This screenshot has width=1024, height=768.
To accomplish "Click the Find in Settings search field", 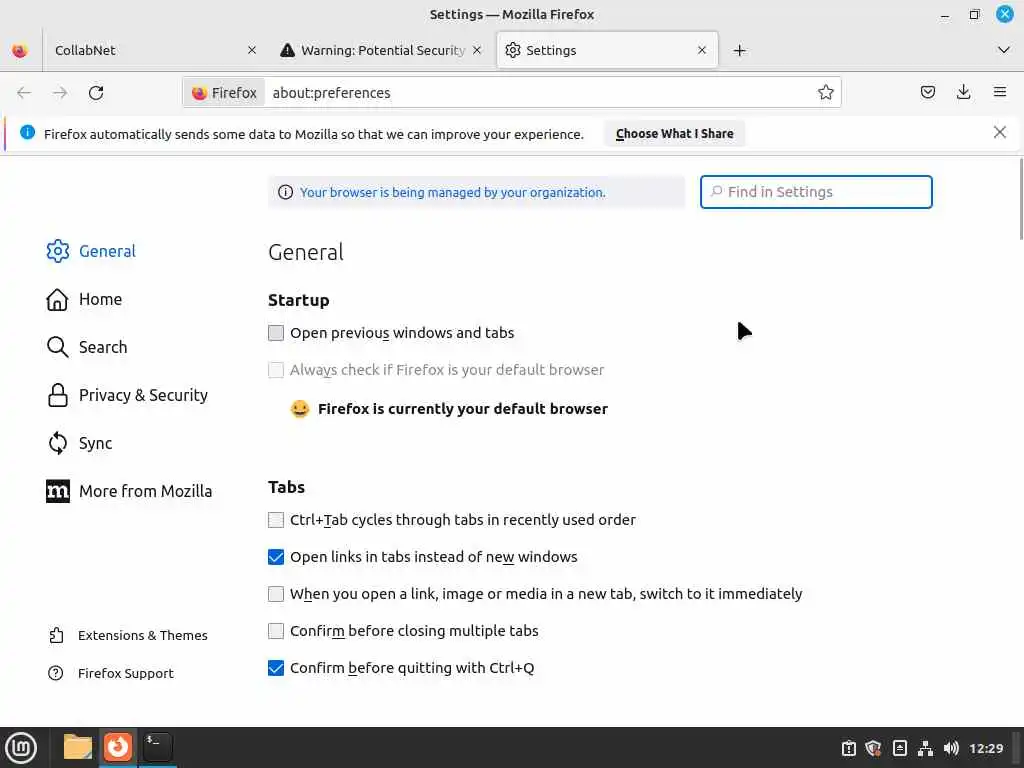I will click(x=816, y=192).
